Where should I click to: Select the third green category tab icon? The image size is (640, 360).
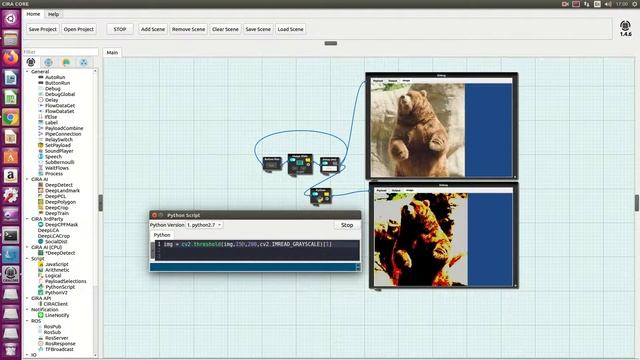coord(66,62)
